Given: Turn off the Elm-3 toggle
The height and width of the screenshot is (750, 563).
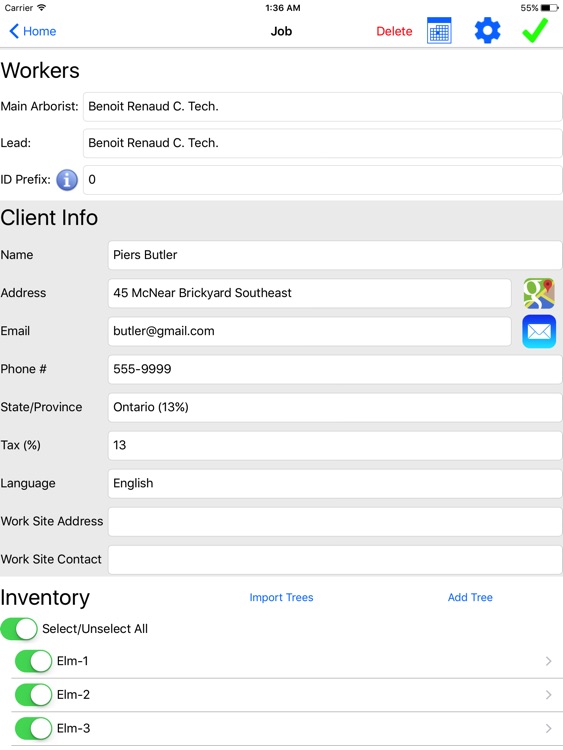Looking at the screenshot, I should point(33,728).
